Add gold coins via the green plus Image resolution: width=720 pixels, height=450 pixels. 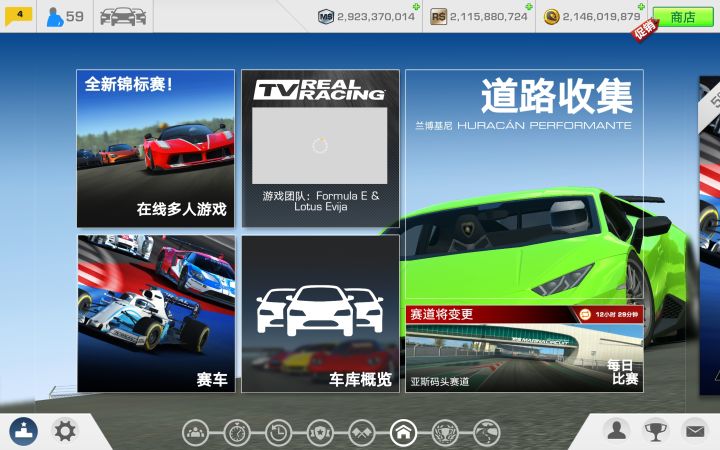point(641,6)
